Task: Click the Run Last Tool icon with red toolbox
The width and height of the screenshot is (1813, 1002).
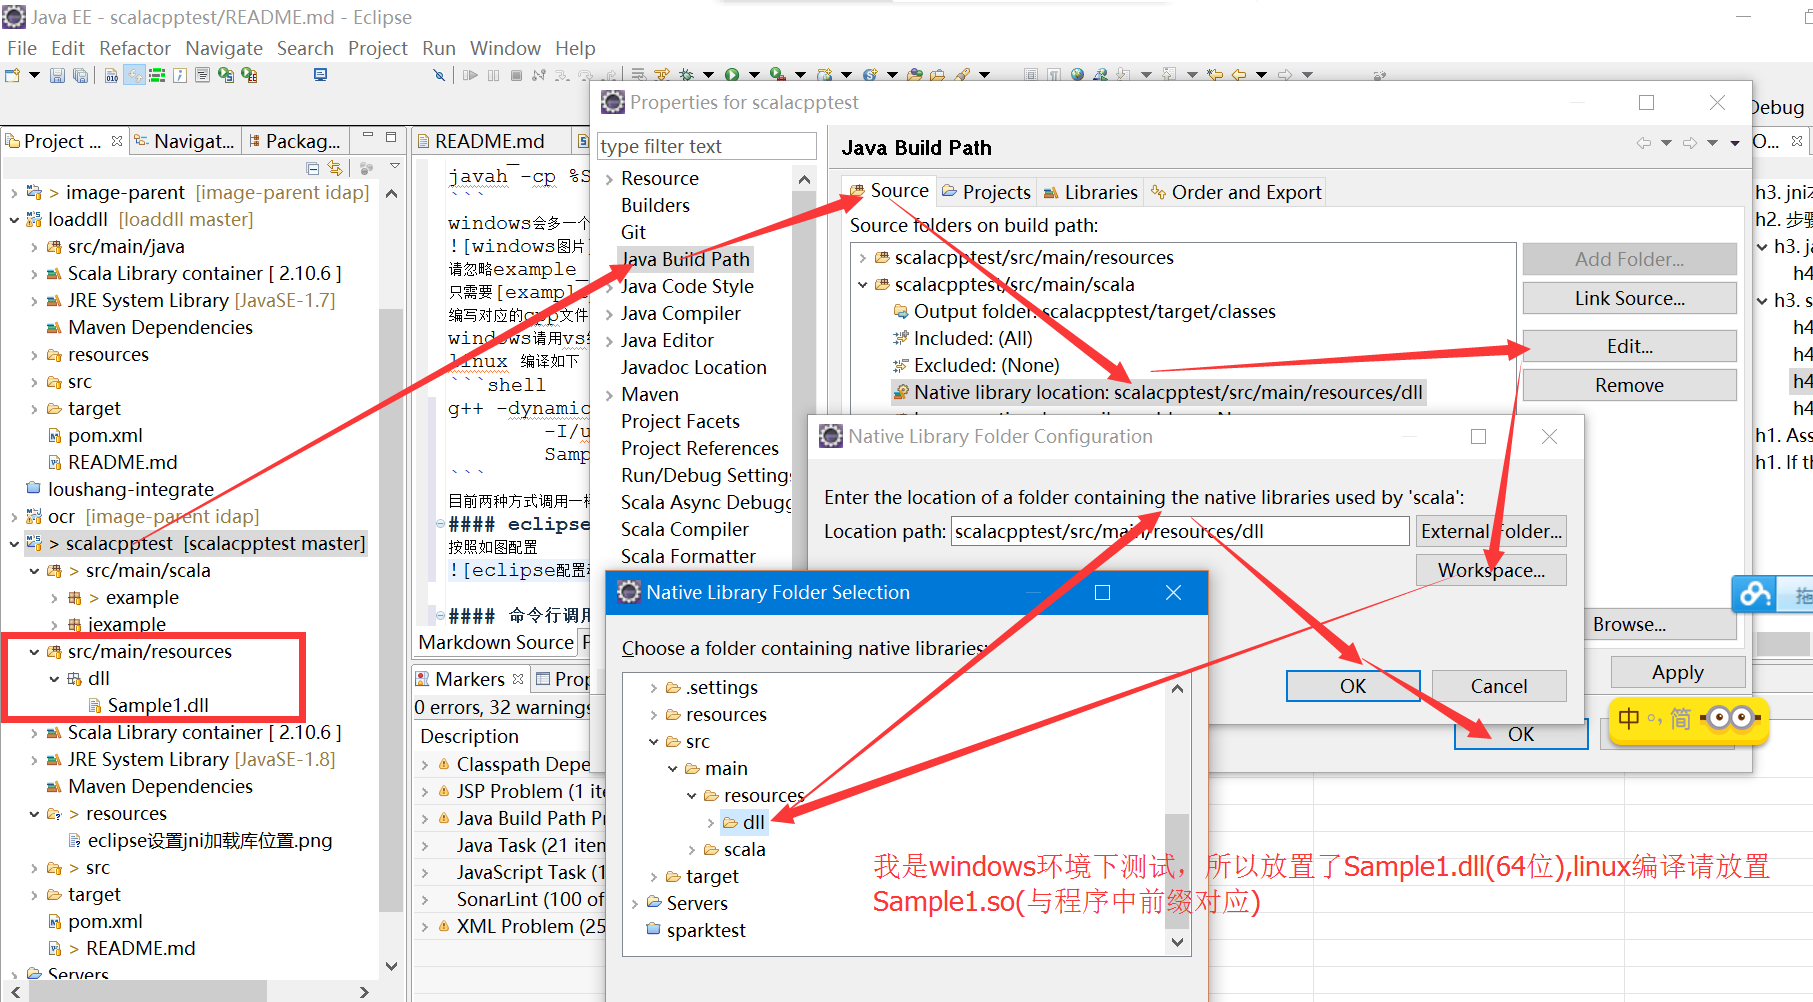Action: click(778, 74)
